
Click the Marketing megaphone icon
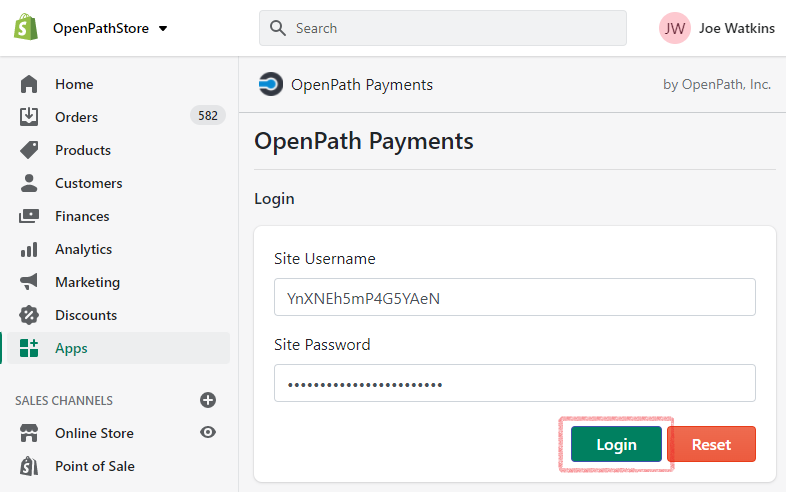[29, 282]
